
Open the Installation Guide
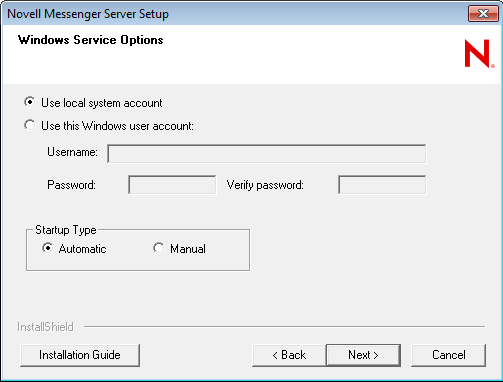point(80,355)
